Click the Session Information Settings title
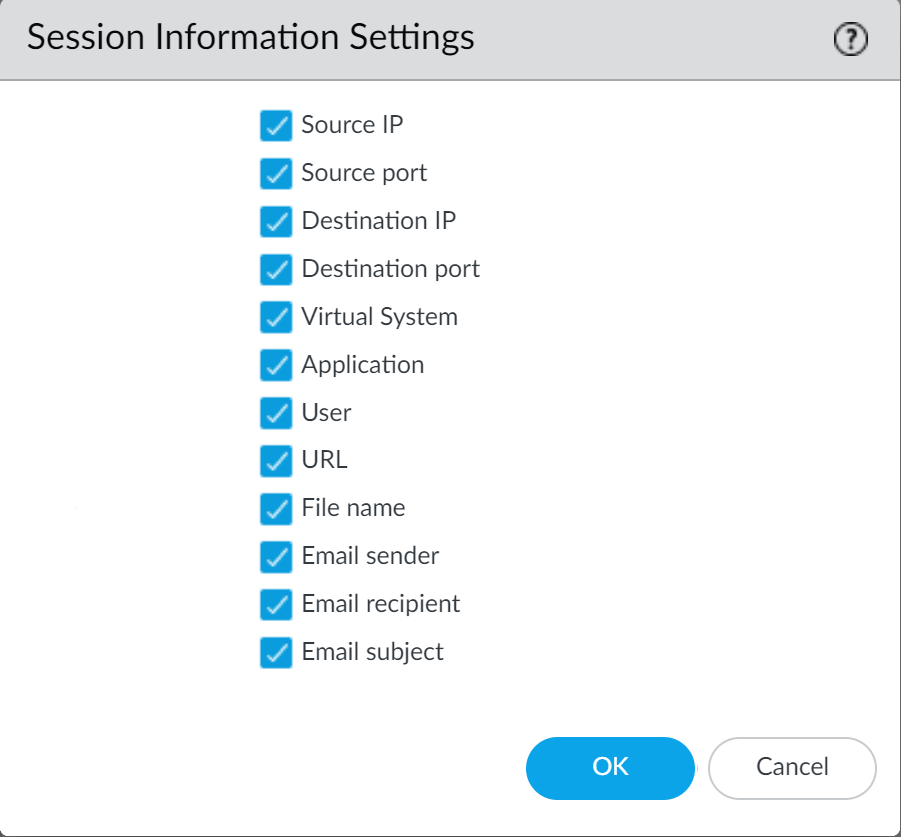 click(250, 38)
